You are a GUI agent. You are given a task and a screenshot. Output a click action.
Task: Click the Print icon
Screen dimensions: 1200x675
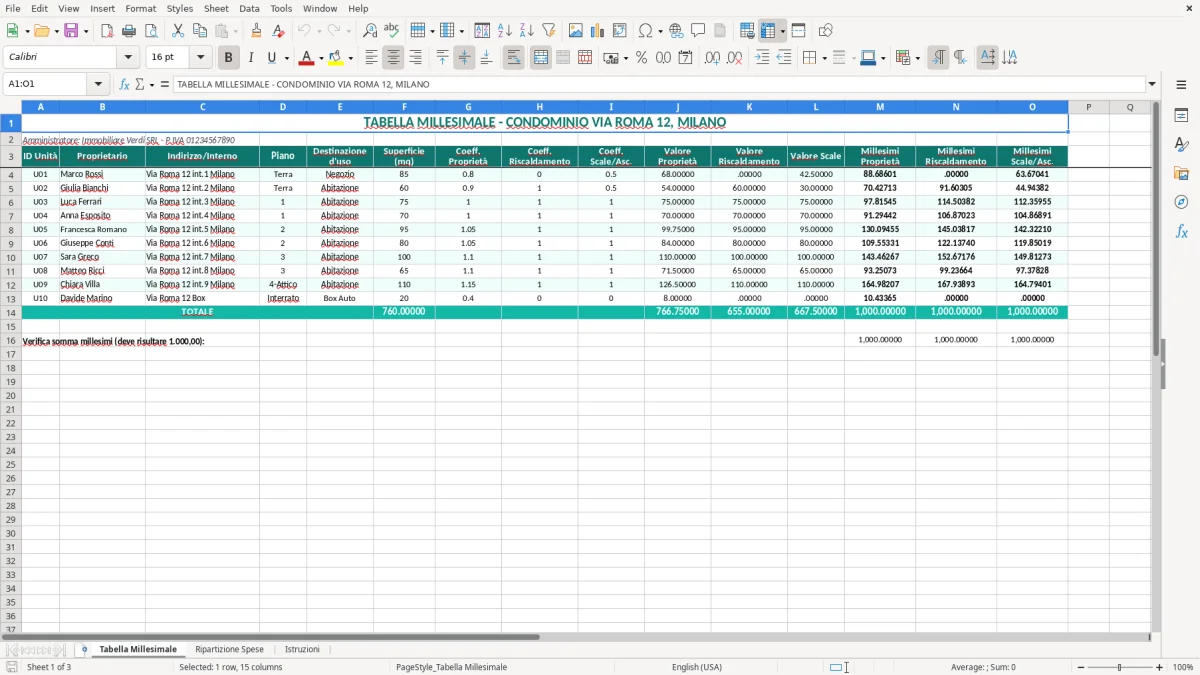click(x=129, y=31)
